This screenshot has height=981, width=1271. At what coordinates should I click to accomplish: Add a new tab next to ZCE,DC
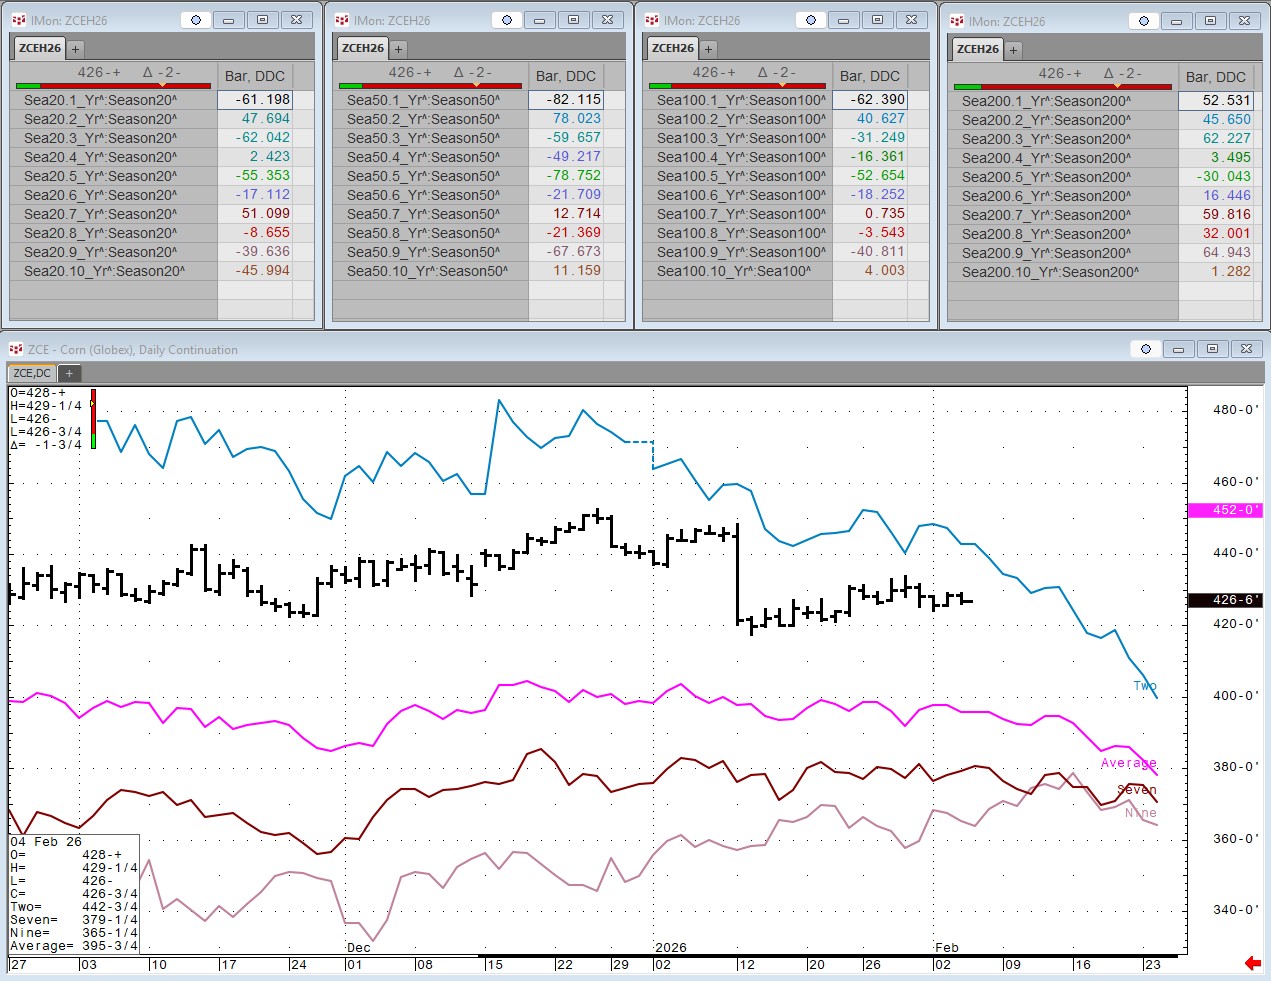(x=69, y=373)
